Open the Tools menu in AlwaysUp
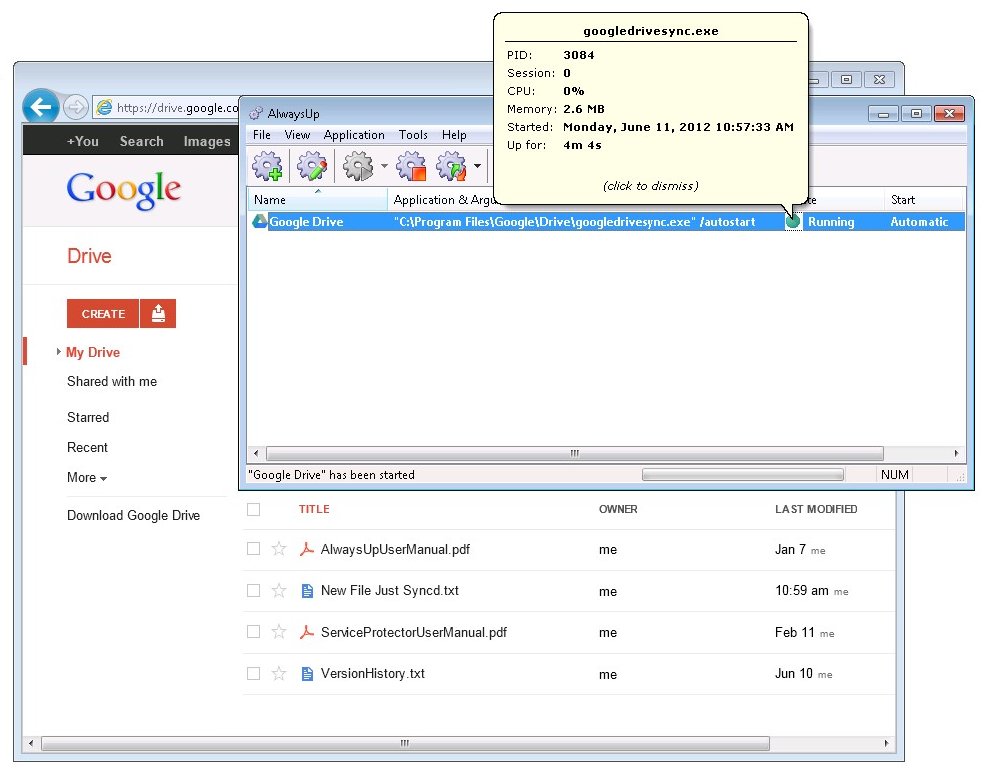986x778 pixels. 413,135
